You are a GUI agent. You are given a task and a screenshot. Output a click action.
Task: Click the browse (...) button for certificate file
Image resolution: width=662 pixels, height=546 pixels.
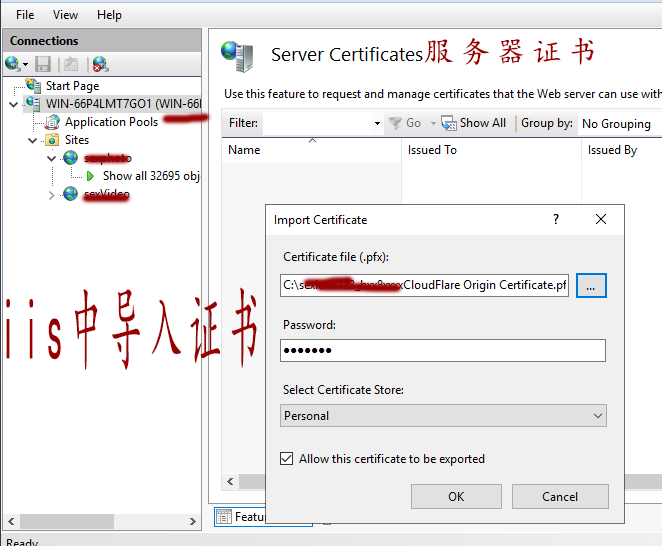tap(591, 285)
